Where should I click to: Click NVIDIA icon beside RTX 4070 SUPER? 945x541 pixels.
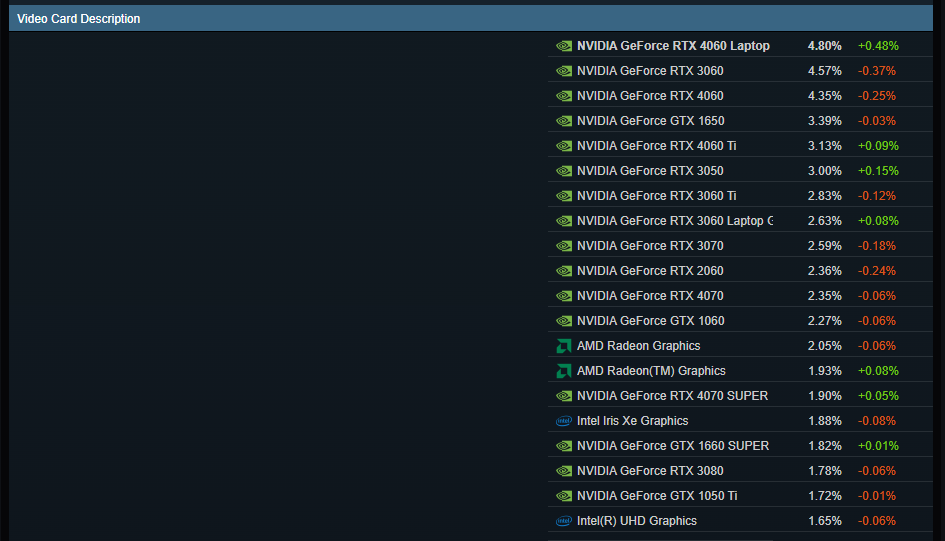pos(564,396)
